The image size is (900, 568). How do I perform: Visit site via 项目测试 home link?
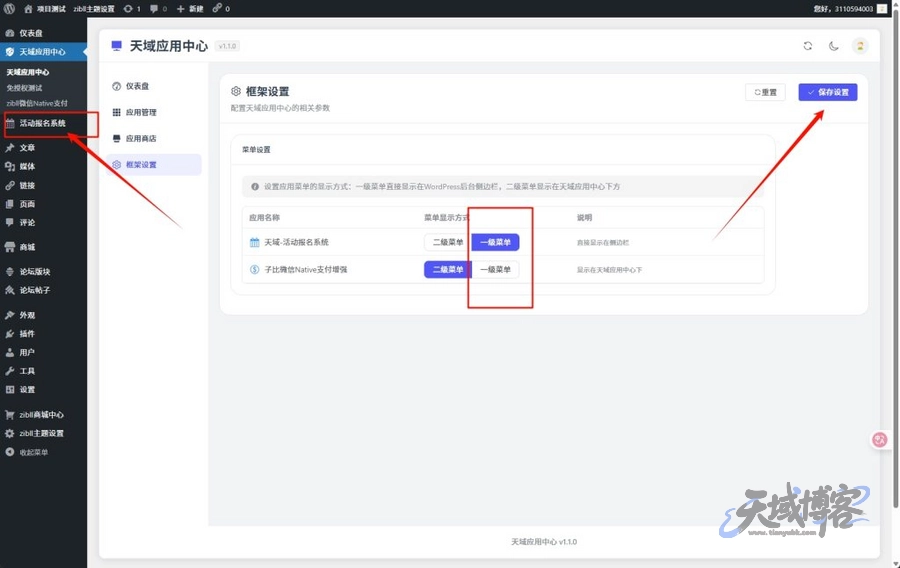pyautogui.click(x=45, y=9)
